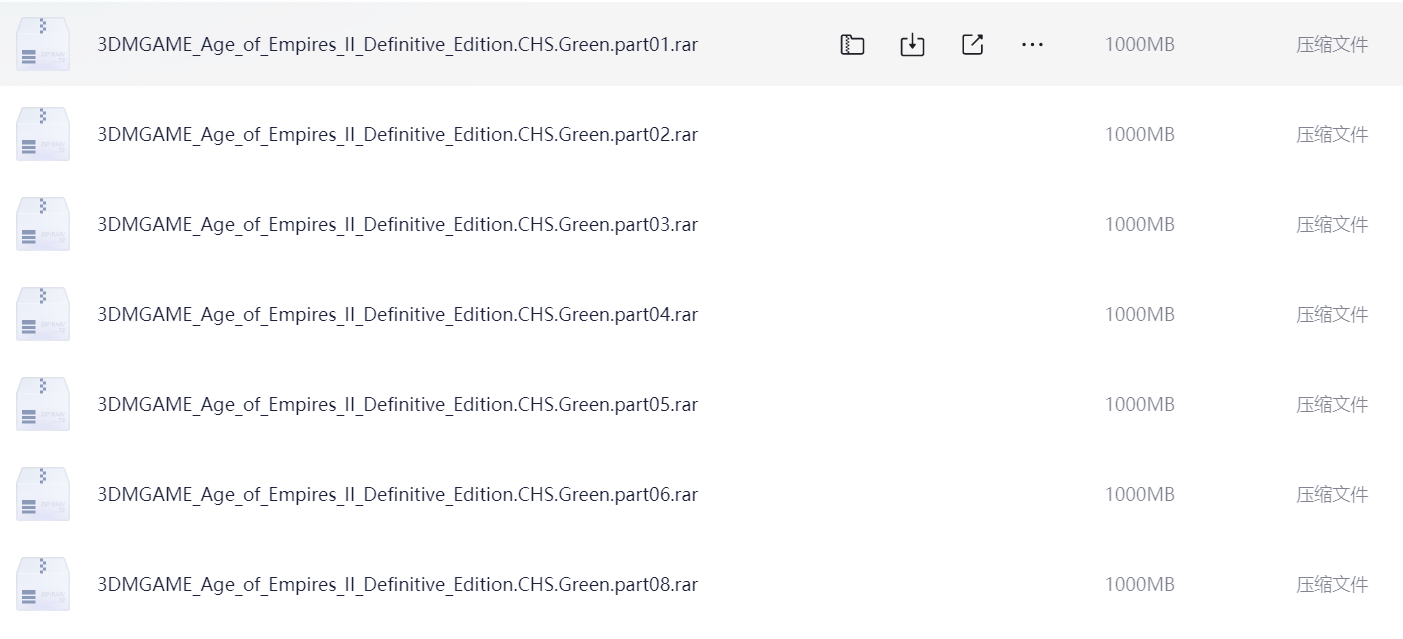Click the part02.rar archive file icon
1403x639 pixels.
[x=43, y=134]
